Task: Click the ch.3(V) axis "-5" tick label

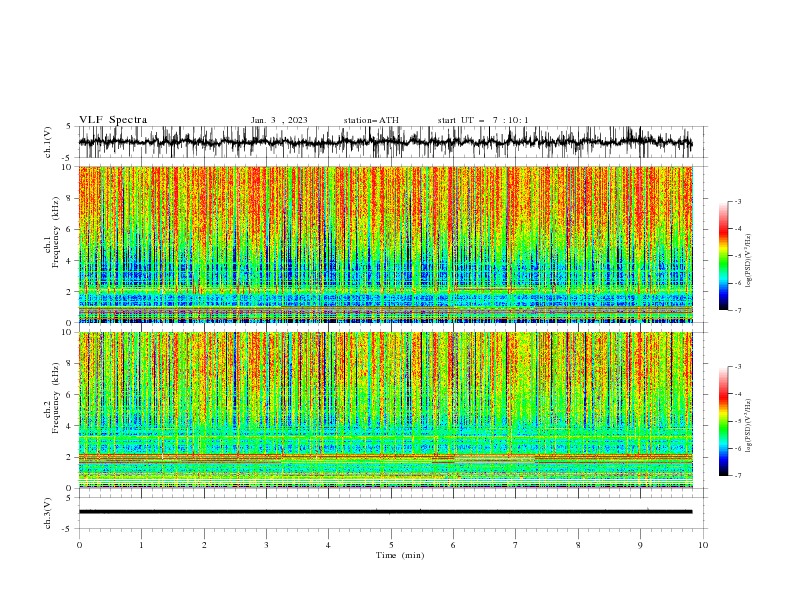Action: point(67,529)
